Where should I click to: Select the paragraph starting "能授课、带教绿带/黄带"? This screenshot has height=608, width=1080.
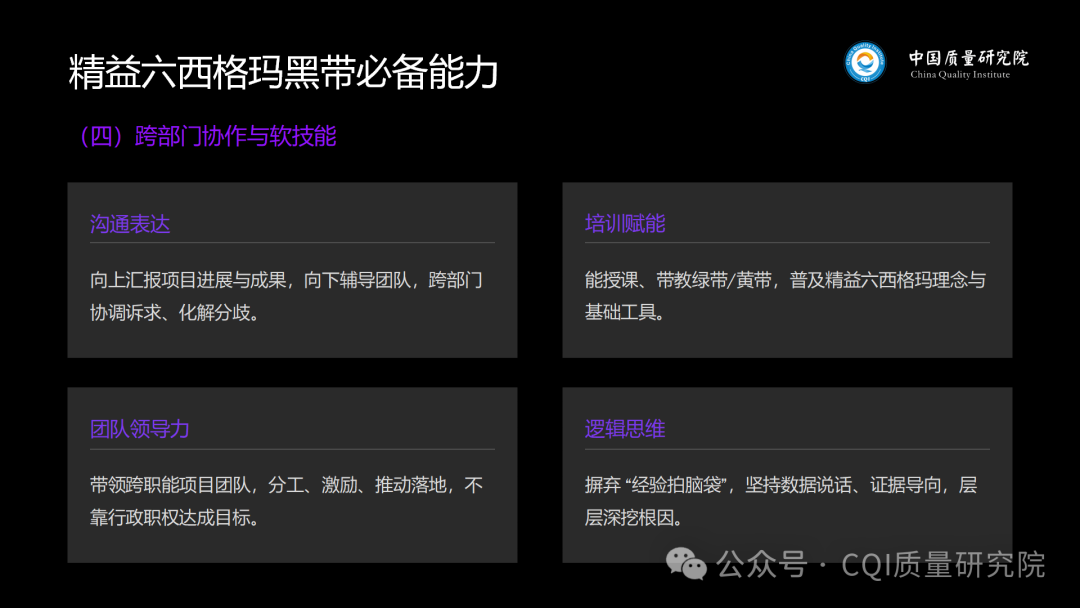coord(785,296)
